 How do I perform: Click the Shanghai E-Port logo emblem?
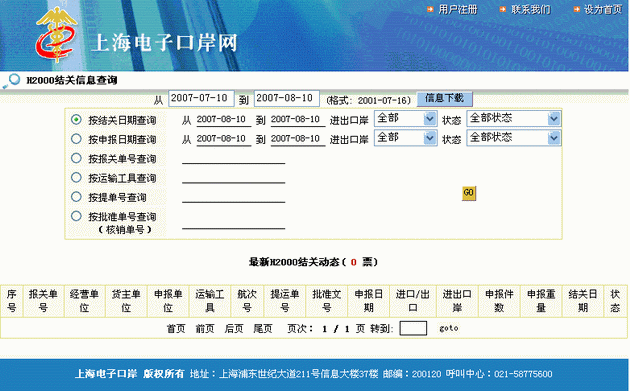[x=56, y=35]
